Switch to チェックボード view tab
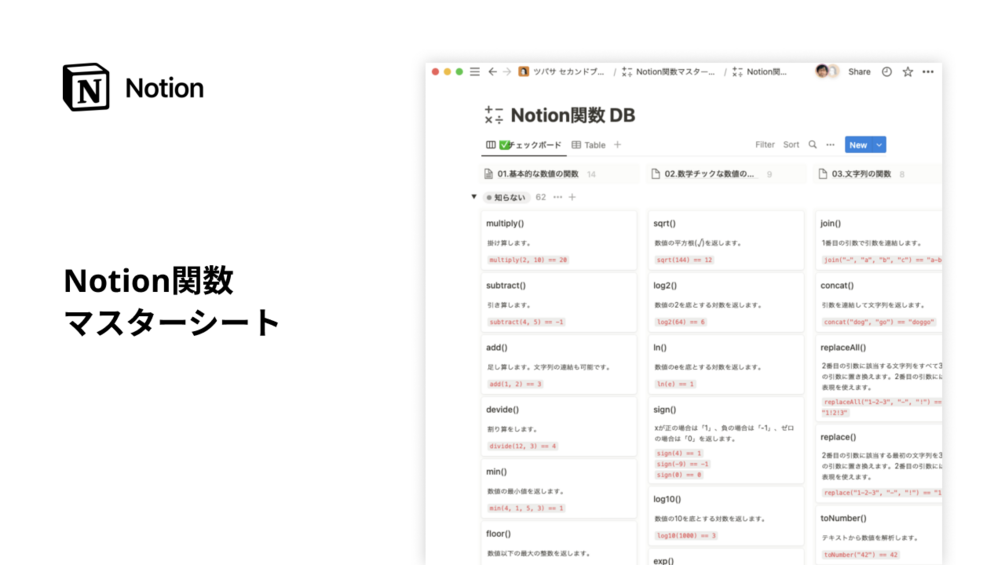The height and width of the screenshot is (565, 1005). tap(523, 145)
